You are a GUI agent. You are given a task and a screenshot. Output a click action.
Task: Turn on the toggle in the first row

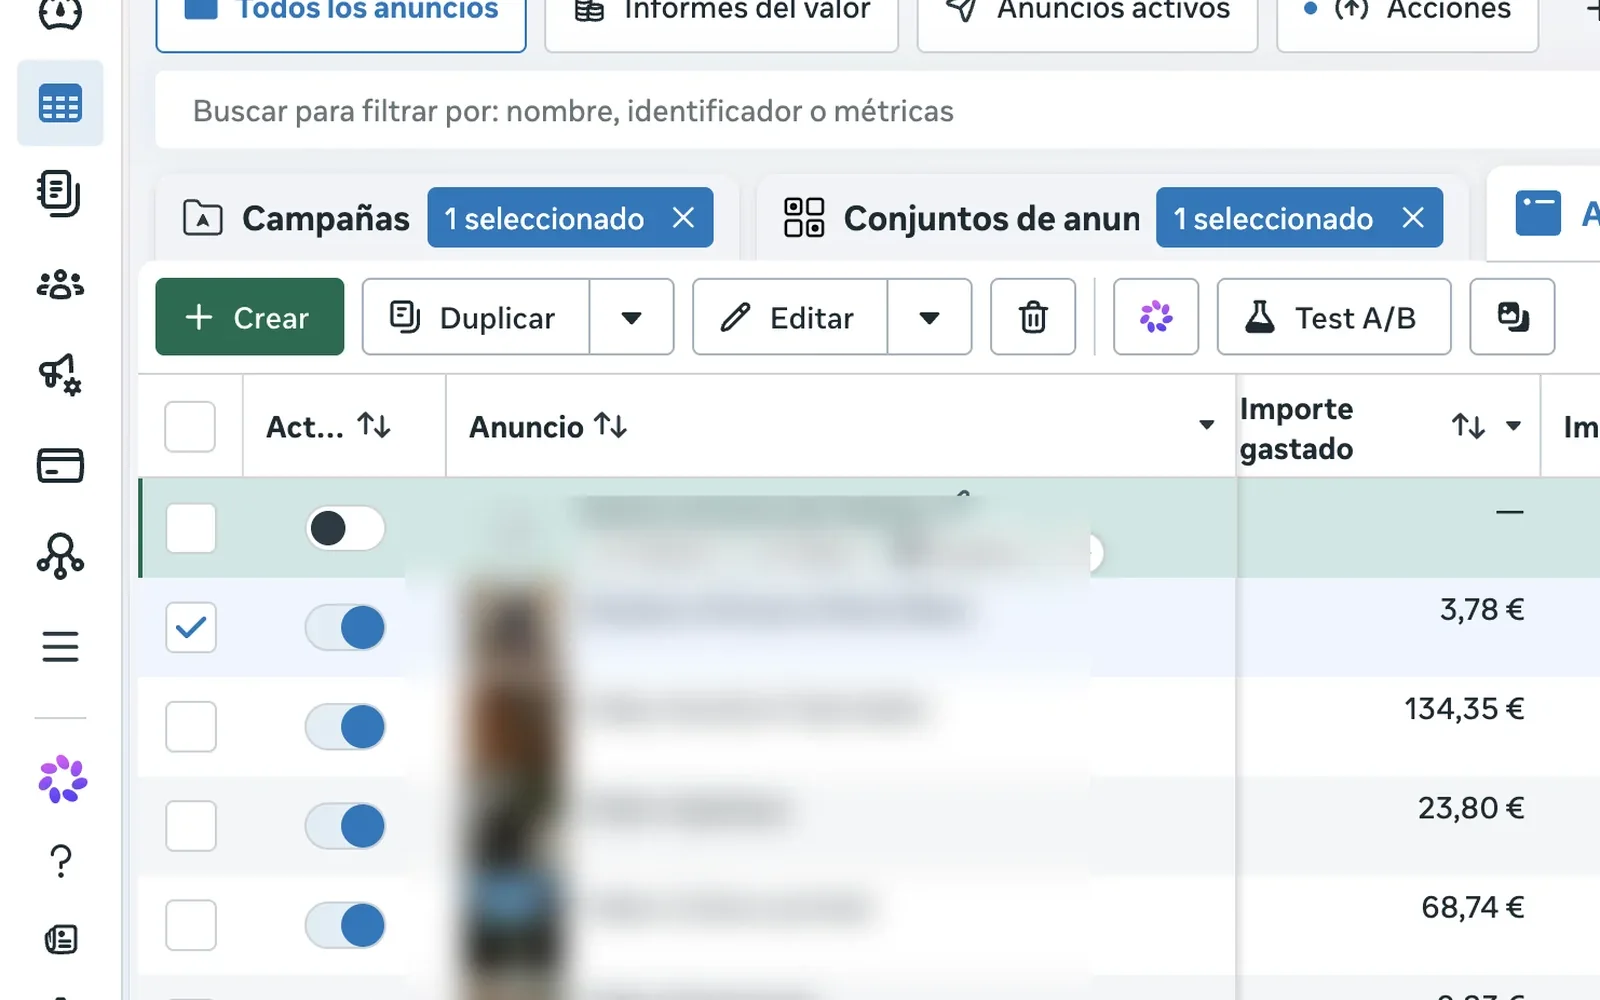coord(345,528)
